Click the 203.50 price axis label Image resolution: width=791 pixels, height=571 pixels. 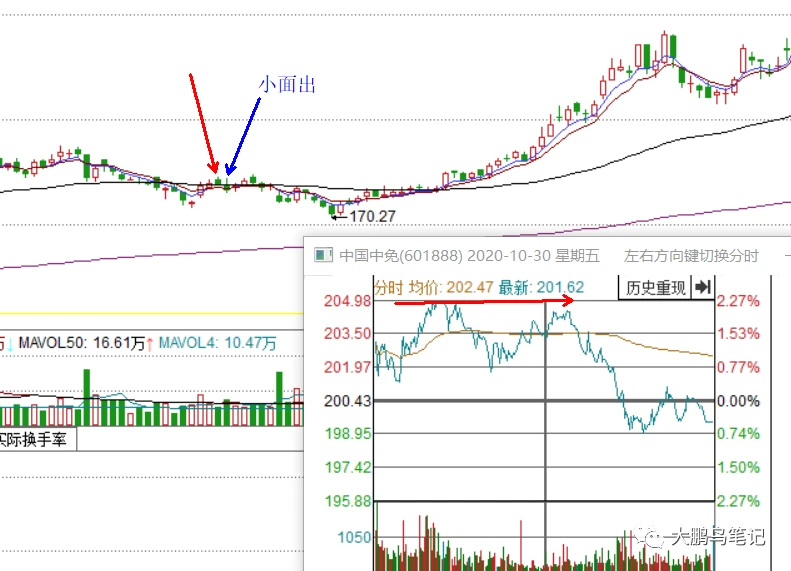coord(347,333)
